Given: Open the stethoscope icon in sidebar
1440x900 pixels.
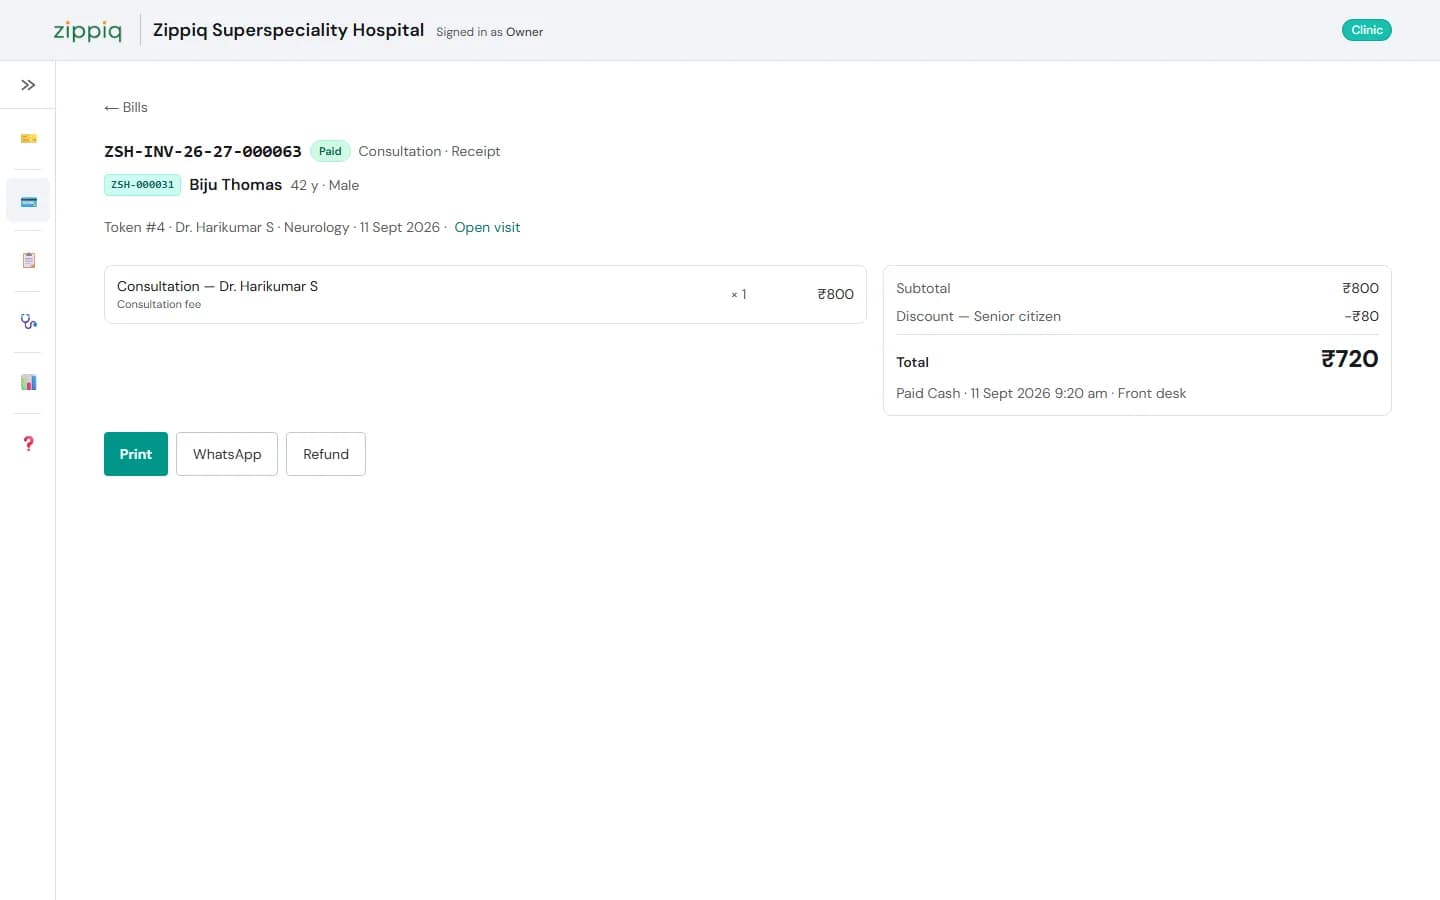Looking at the screenshot, I should click(x=28, y=321).
